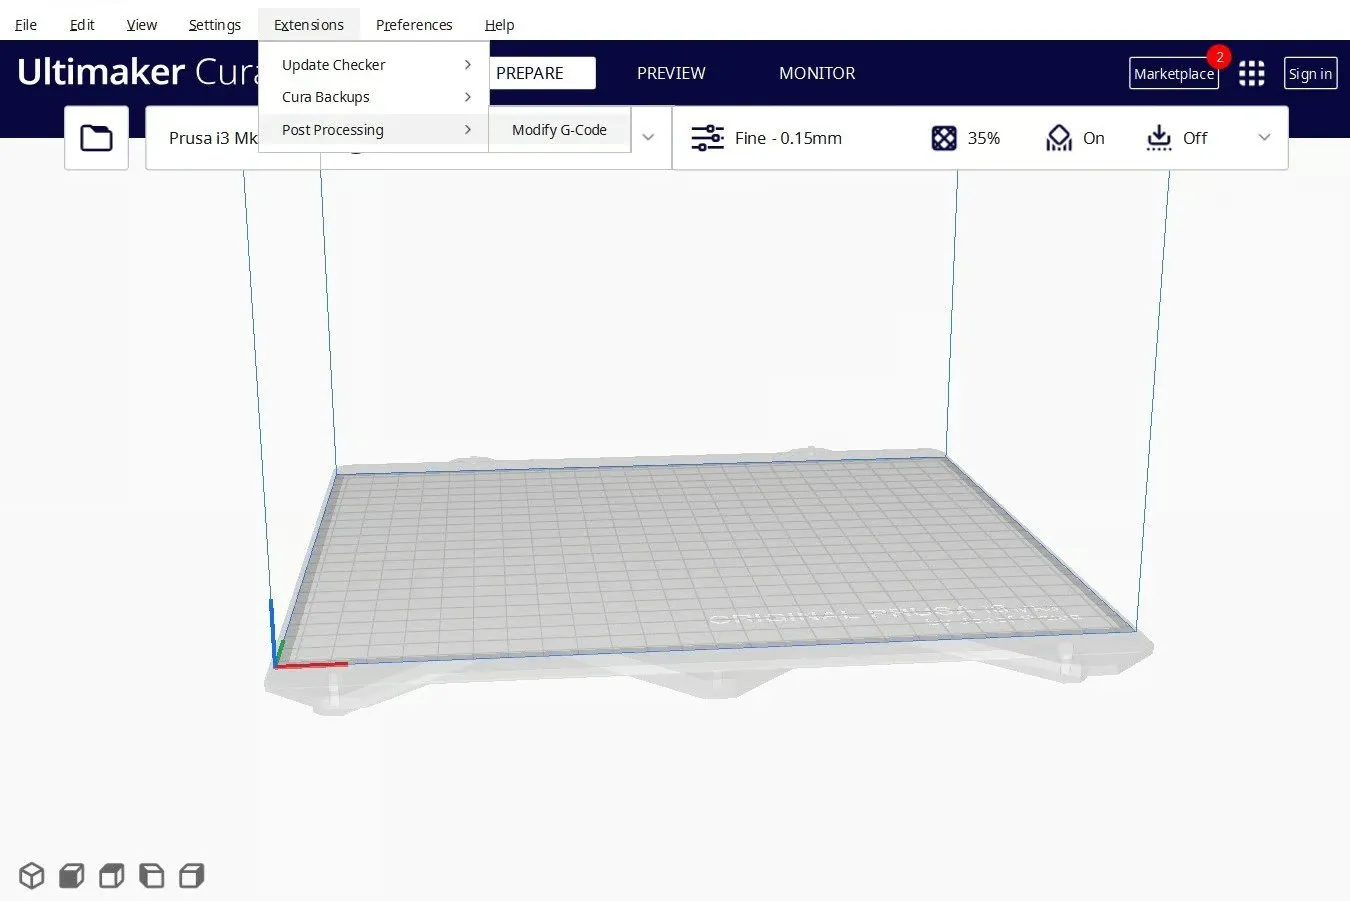Click the infill density pattern icon
This screenshot has width=1350, height=901.
[x=943, y=138]
